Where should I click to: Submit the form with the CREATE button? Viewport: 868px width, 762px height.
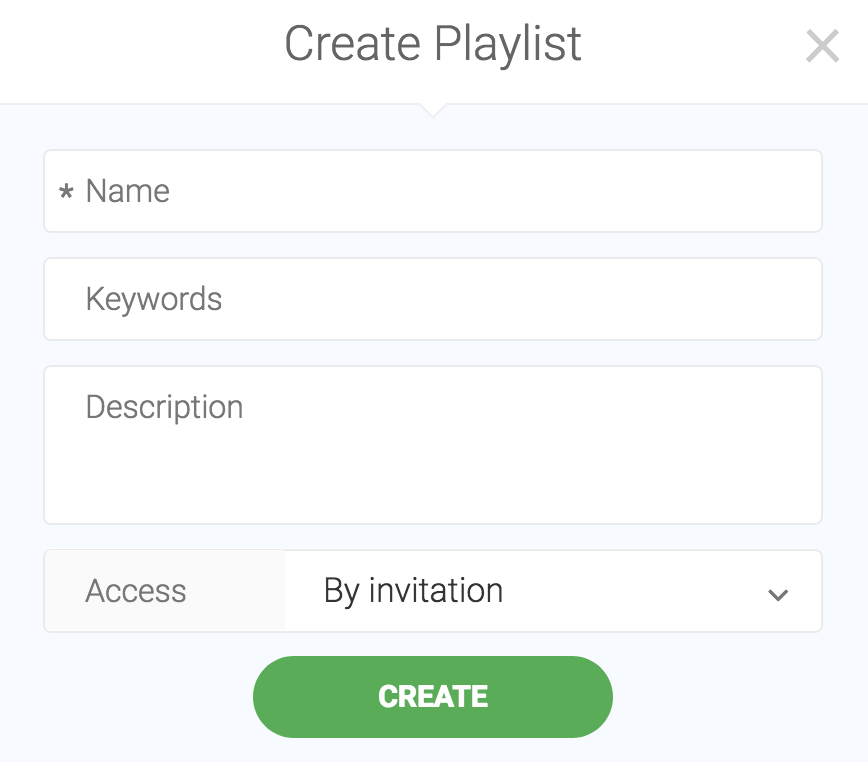433,697
